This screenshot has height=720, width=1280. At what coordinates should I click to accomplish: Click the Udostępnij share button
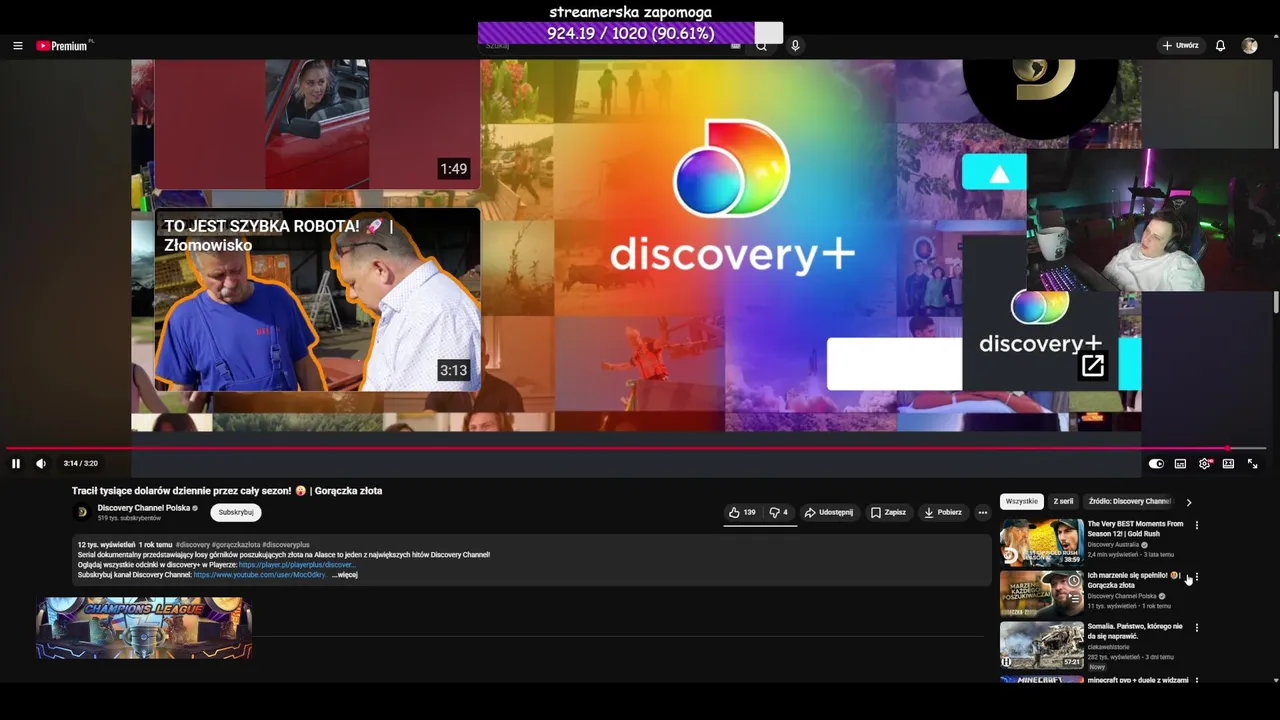coord(829,513)
